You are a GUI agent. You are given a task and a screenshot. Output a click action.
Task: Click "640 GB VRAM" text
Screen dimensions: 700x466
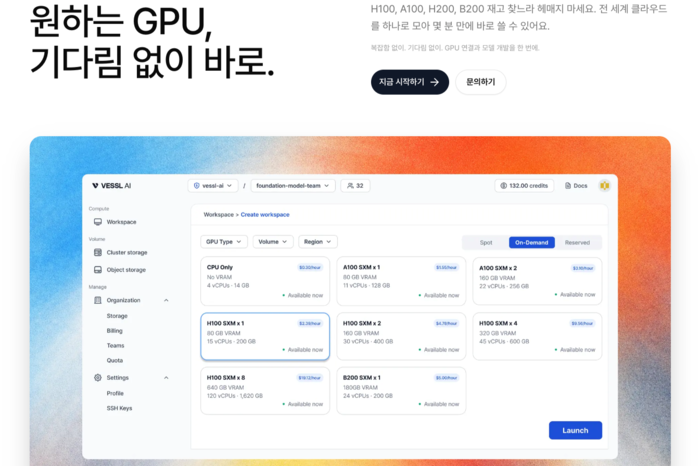[225, 387]
